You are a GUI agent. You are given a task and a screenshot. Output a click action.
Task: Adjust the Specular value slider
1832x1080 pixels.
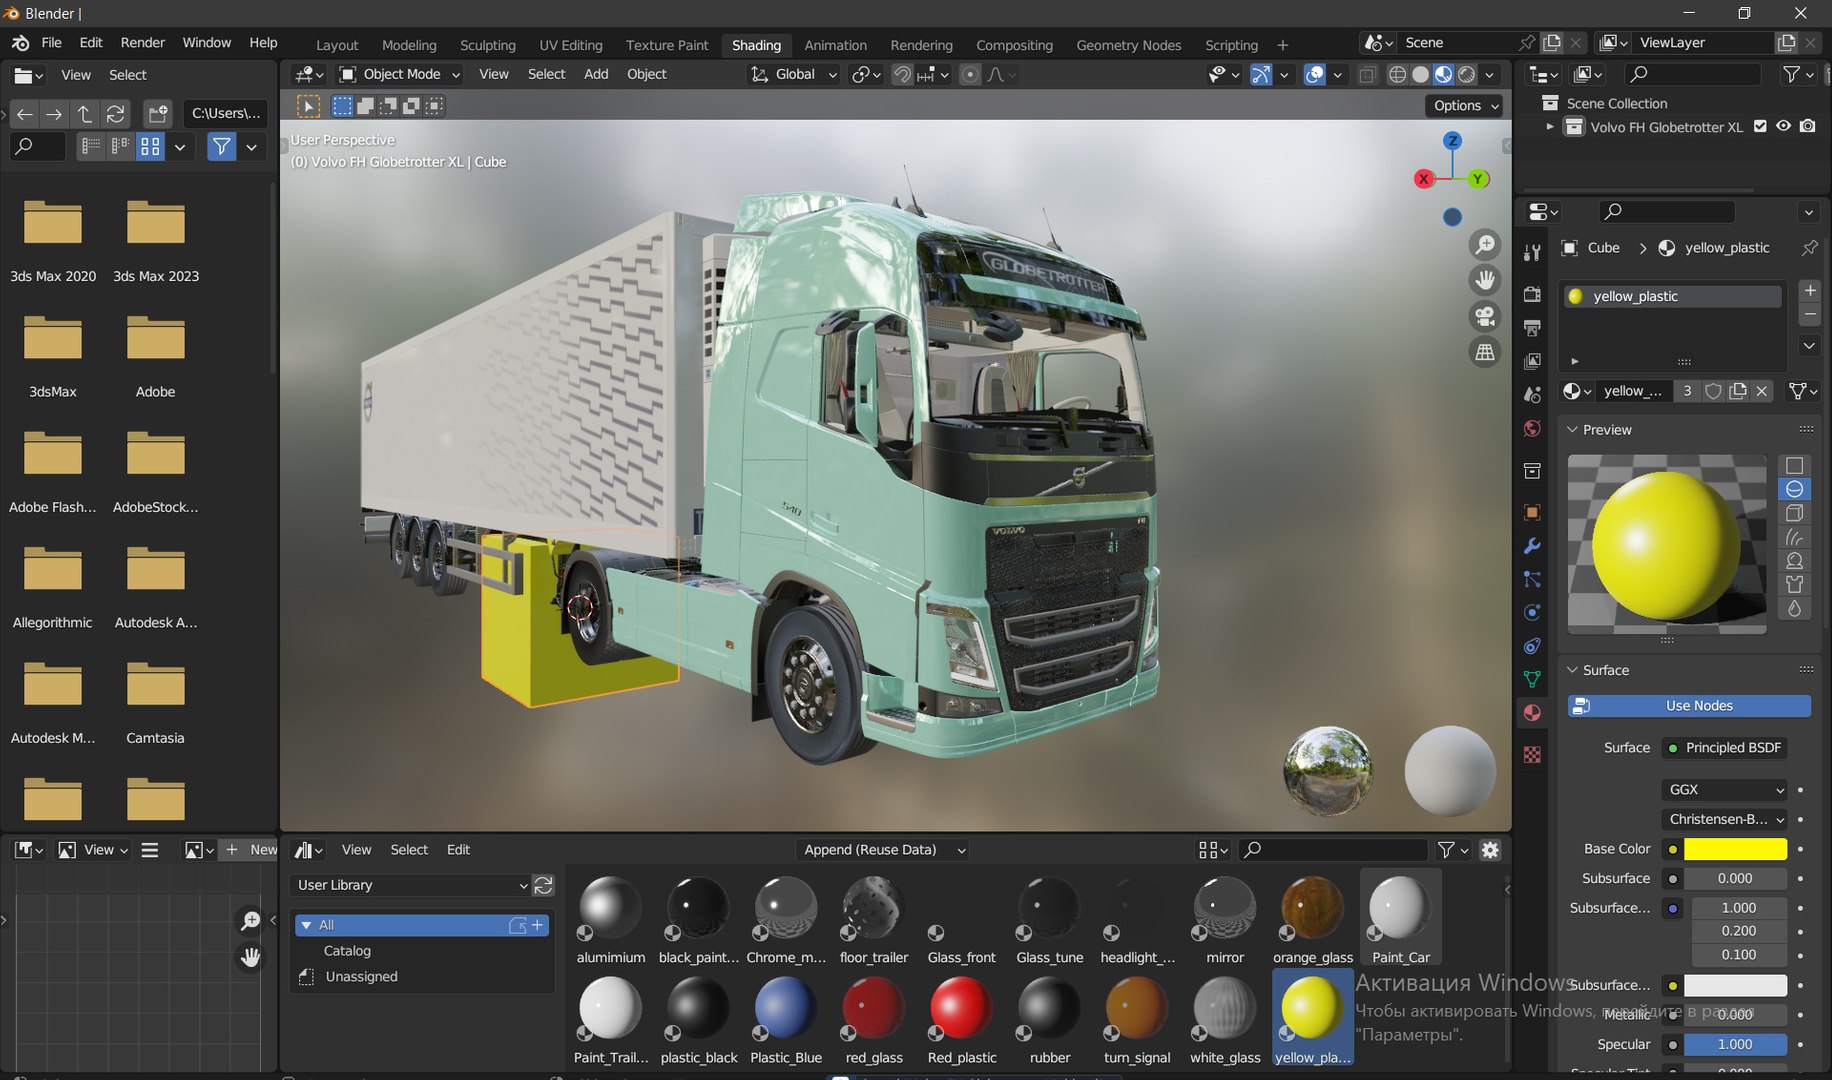coord(1735,1044)
